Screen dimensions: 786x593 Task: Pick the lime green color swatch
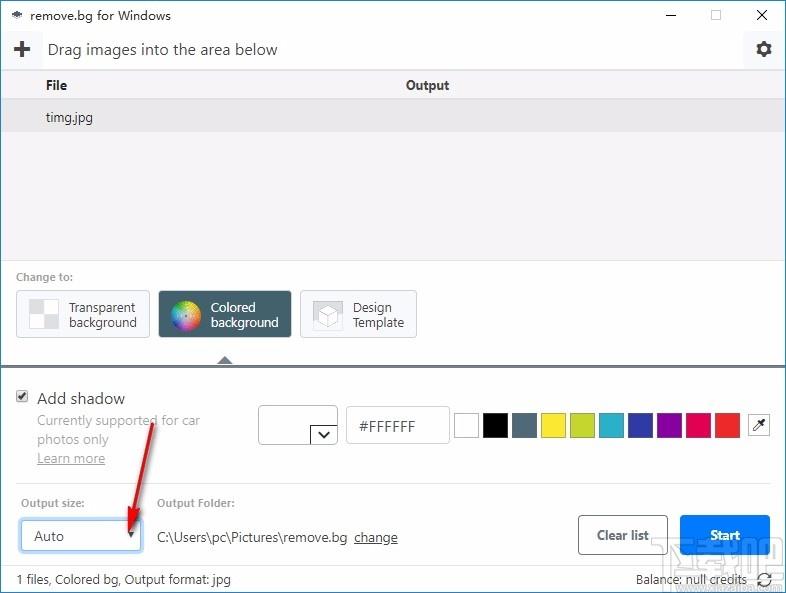tap(582, 426)
